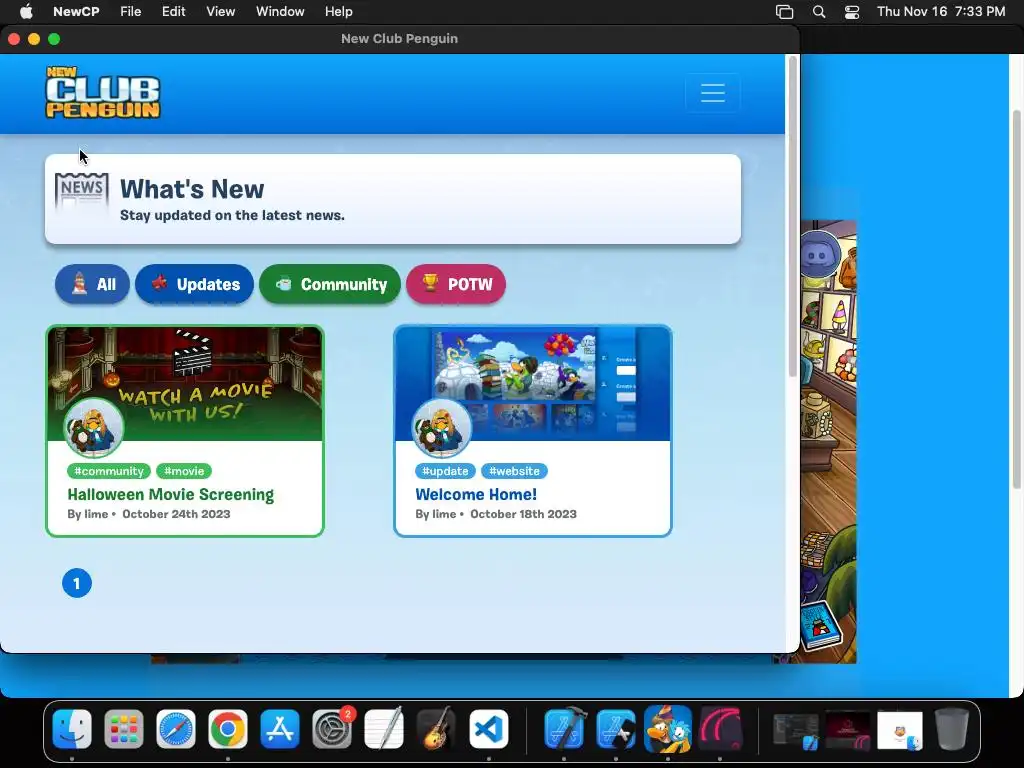This screenshot has width=1024, height=768.
Task: Open the File menu
Action: [131, 11]
